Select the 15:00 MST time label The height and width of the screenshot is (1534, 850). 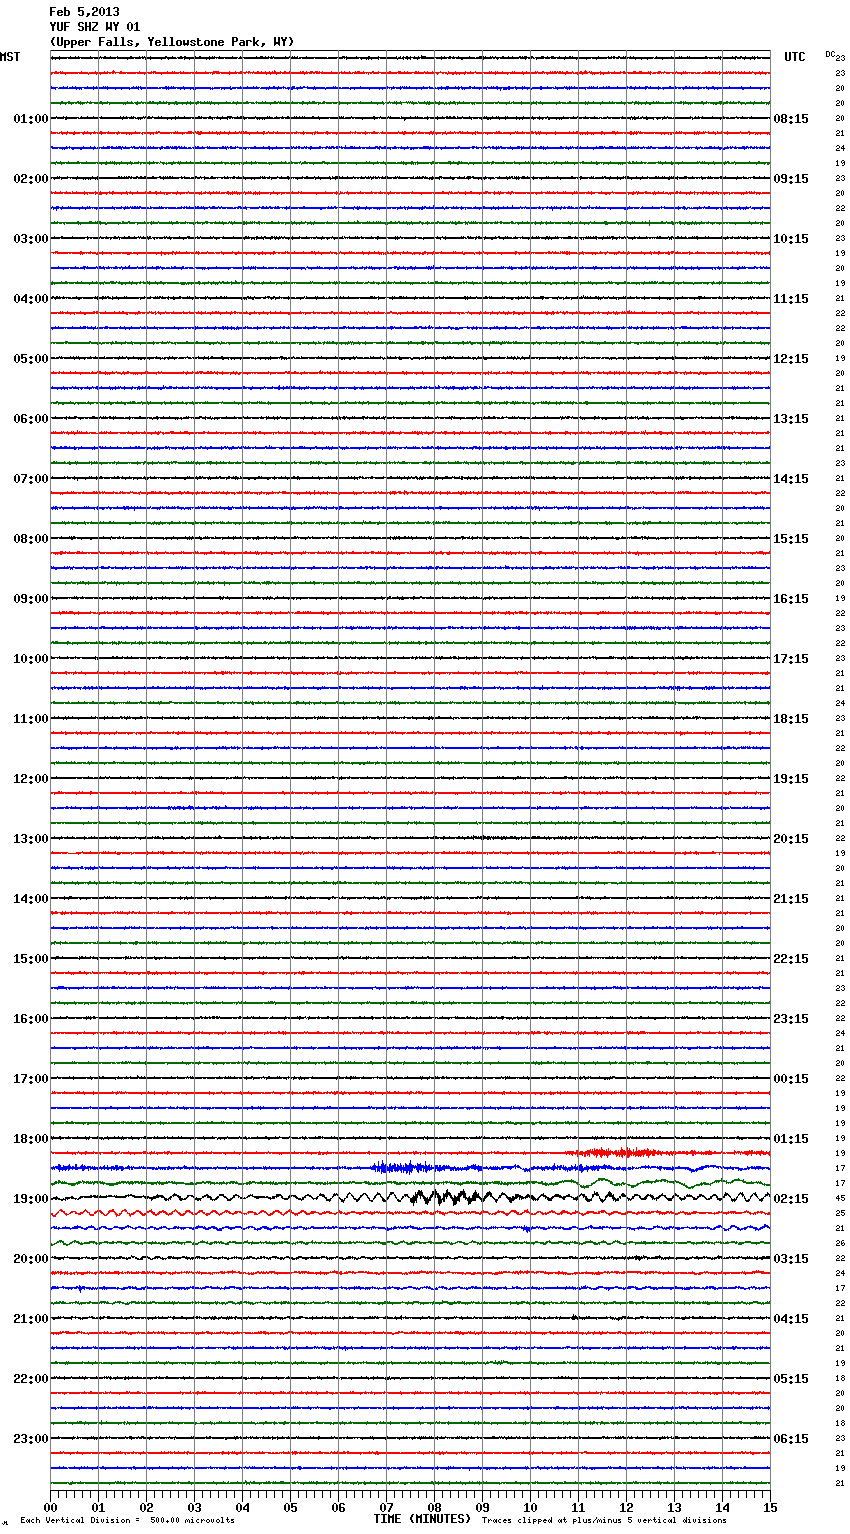(31, 959)
